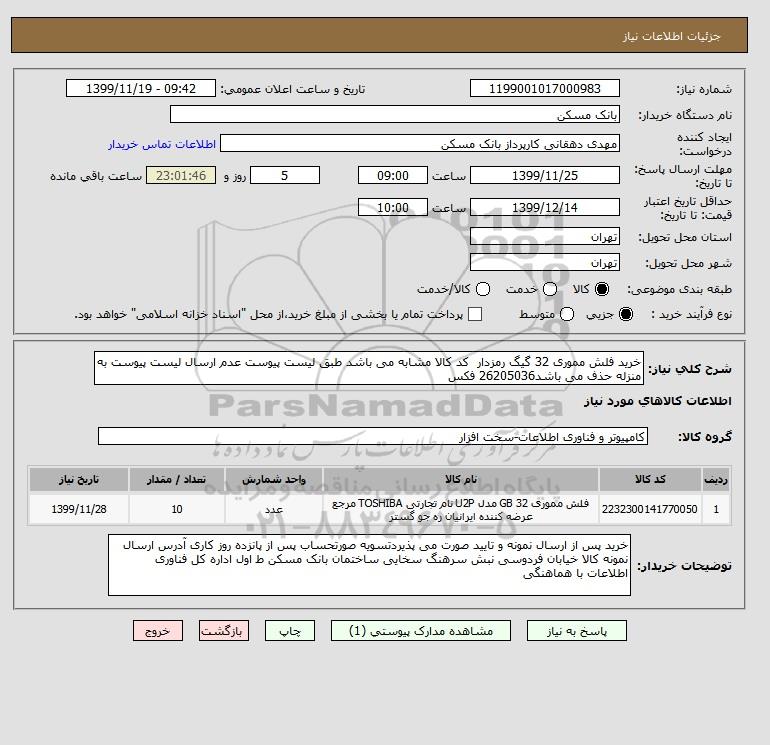Click the چاپ print button

click(x=290, y=631)
